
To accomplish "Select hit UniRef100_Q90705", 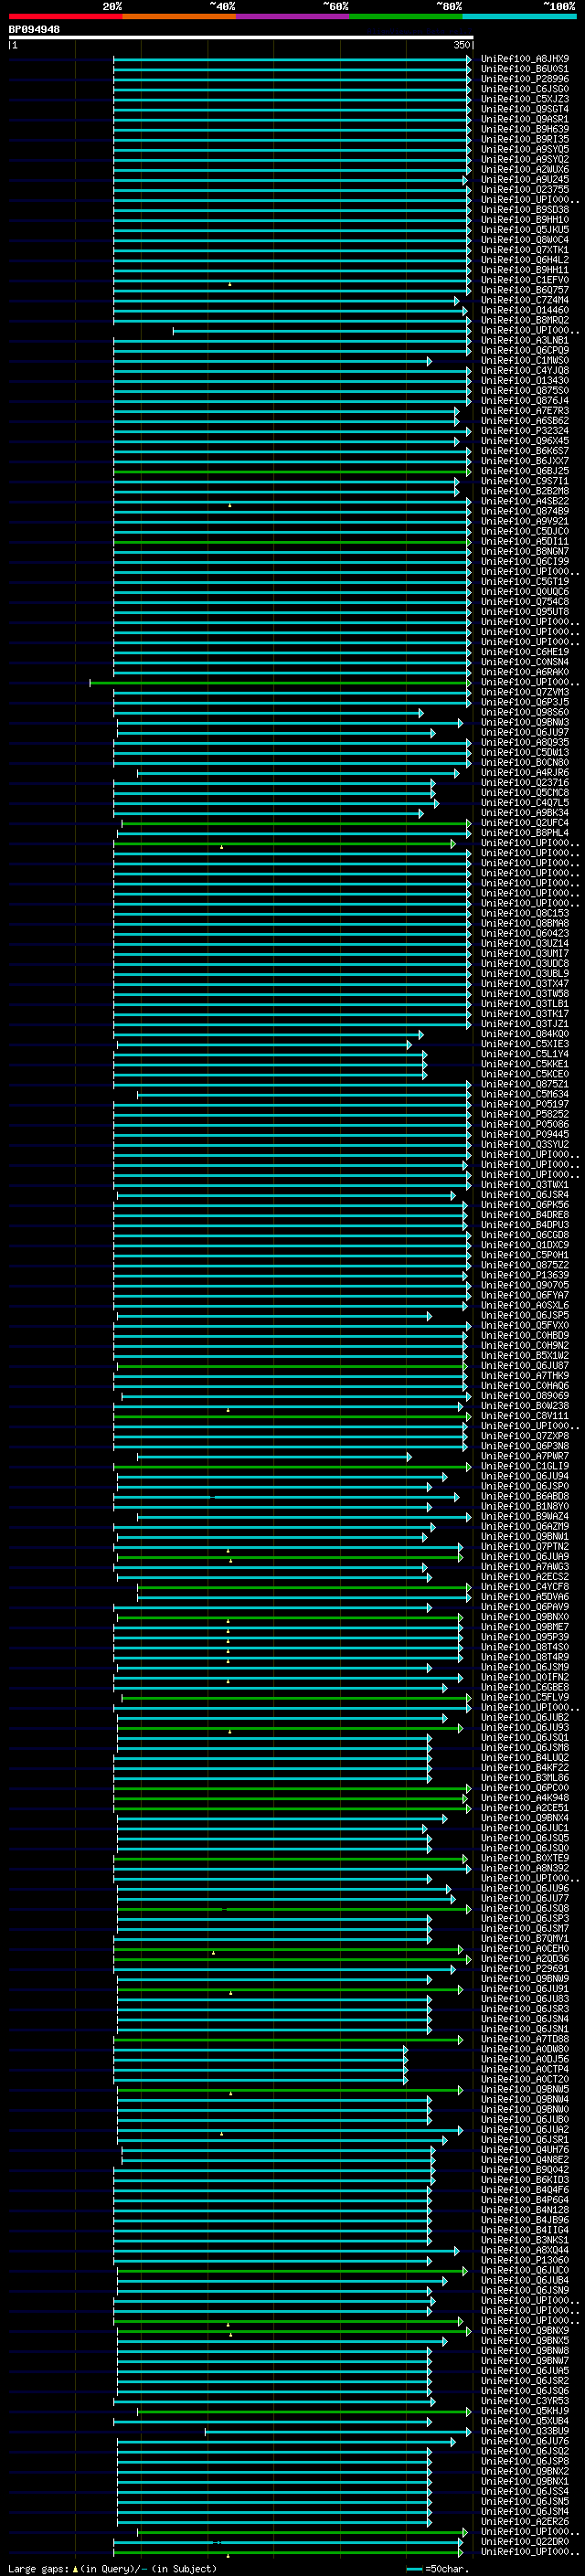I will tap(525, 1285).
